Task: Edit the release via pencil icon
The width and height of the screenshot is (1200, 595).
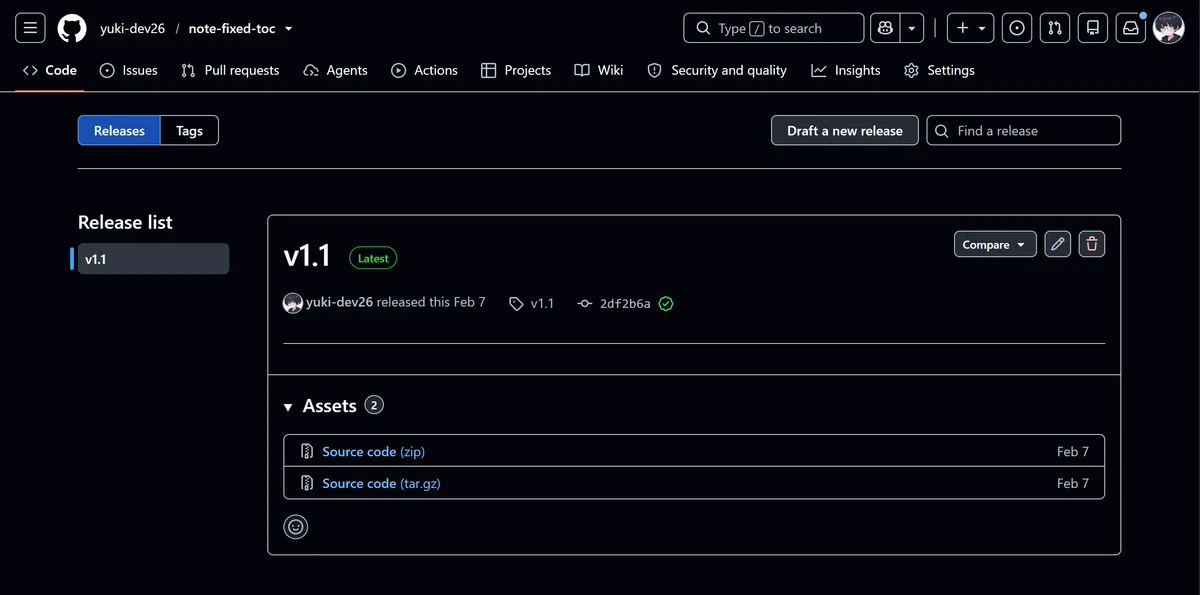Action: 1058,244
